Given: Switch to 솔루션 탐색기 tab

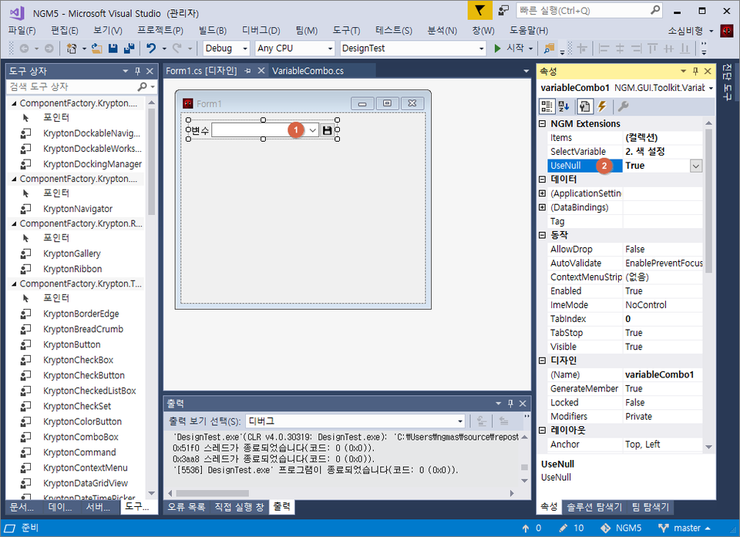Looking at the screenshot, I should [x=594, y=507].
